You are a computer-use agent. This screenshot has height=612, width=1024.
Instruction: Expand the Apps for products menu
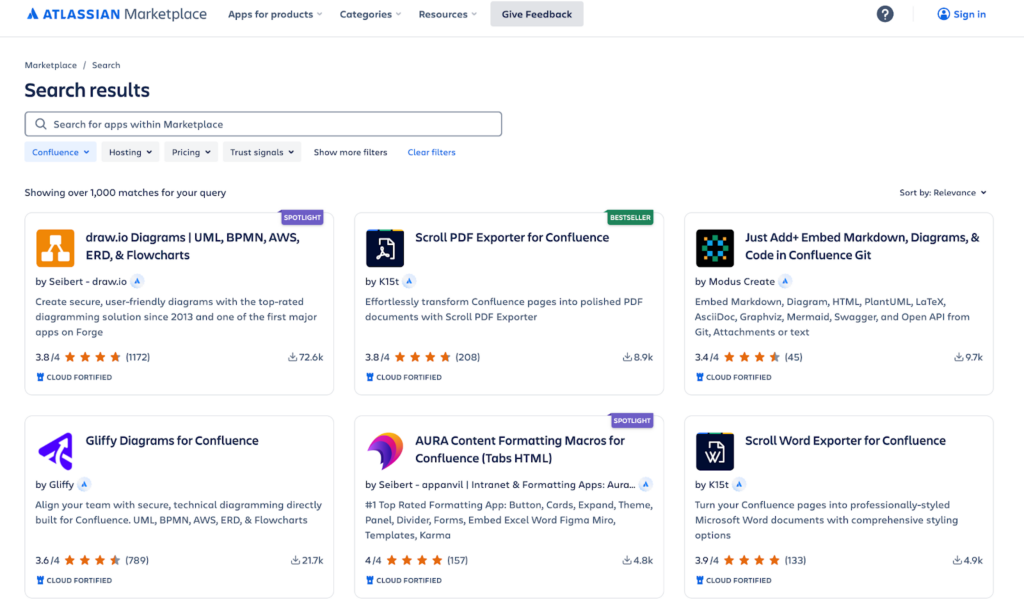pyautogui.click(x=275, y=14)
